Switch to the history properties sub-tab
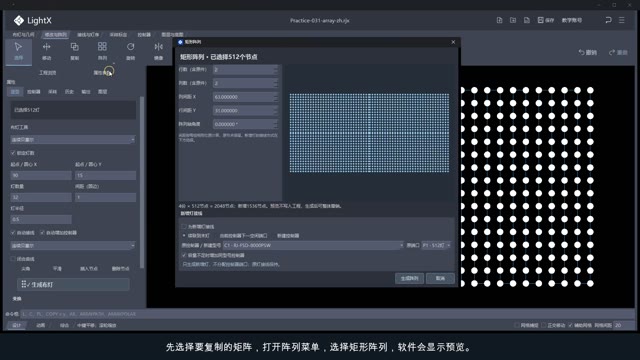 (69, 92)
